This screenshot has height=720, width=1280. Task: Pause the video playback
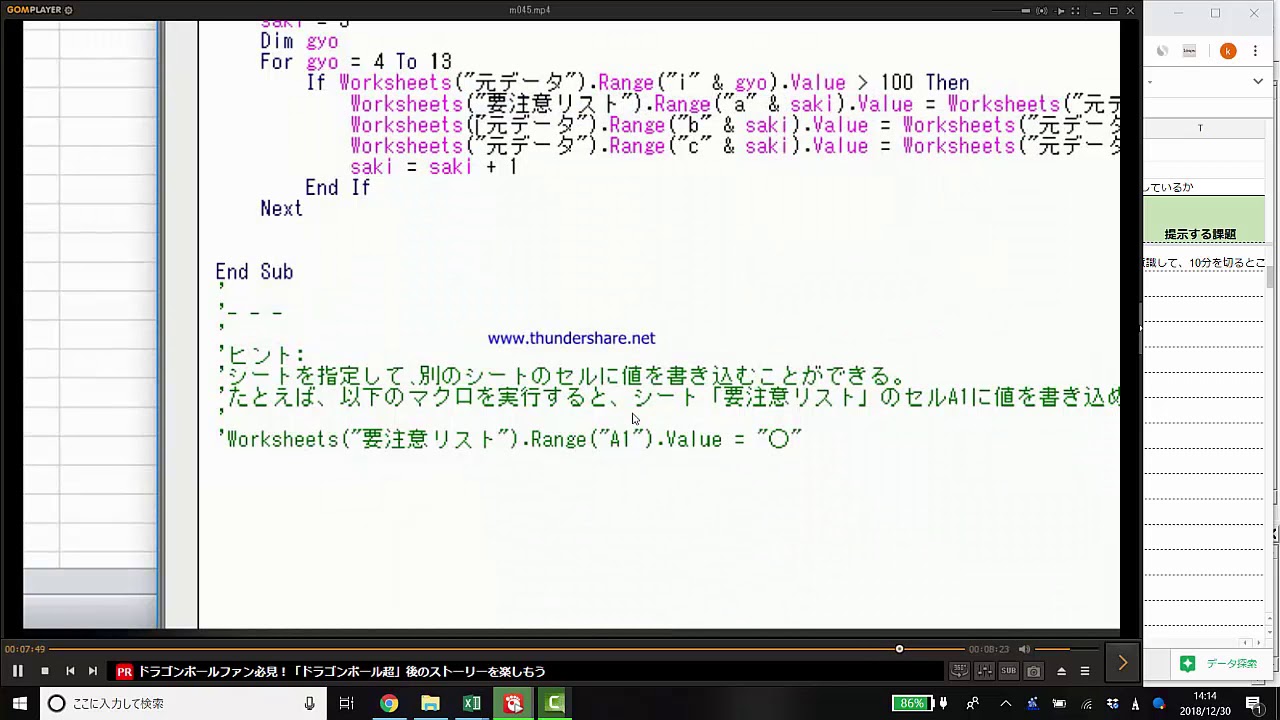(17, 671)
